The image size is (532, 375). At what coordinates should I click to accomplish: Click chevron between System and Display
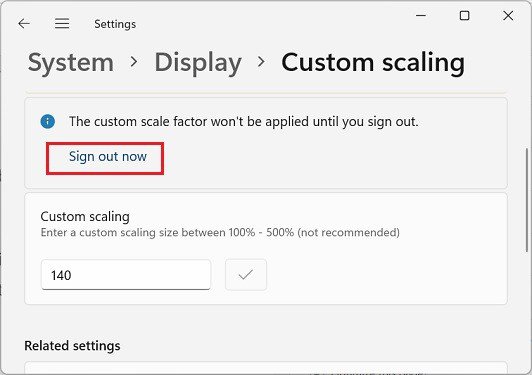[134, 62]
